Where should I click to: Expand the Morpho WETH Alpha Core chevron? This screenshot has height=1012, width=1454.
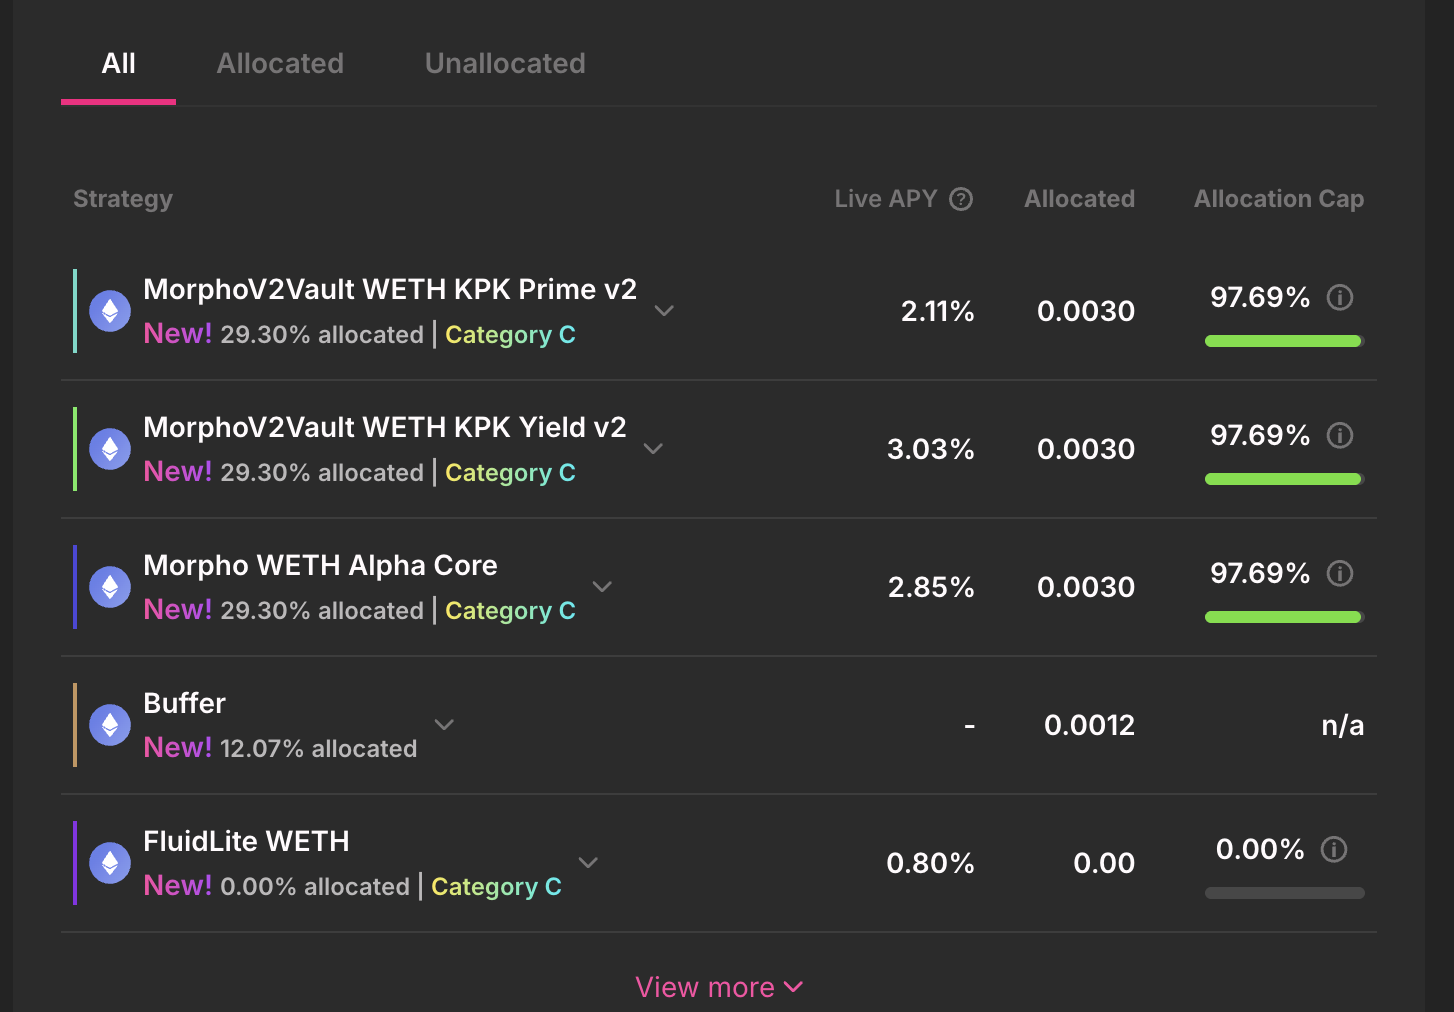coord(602,587)
